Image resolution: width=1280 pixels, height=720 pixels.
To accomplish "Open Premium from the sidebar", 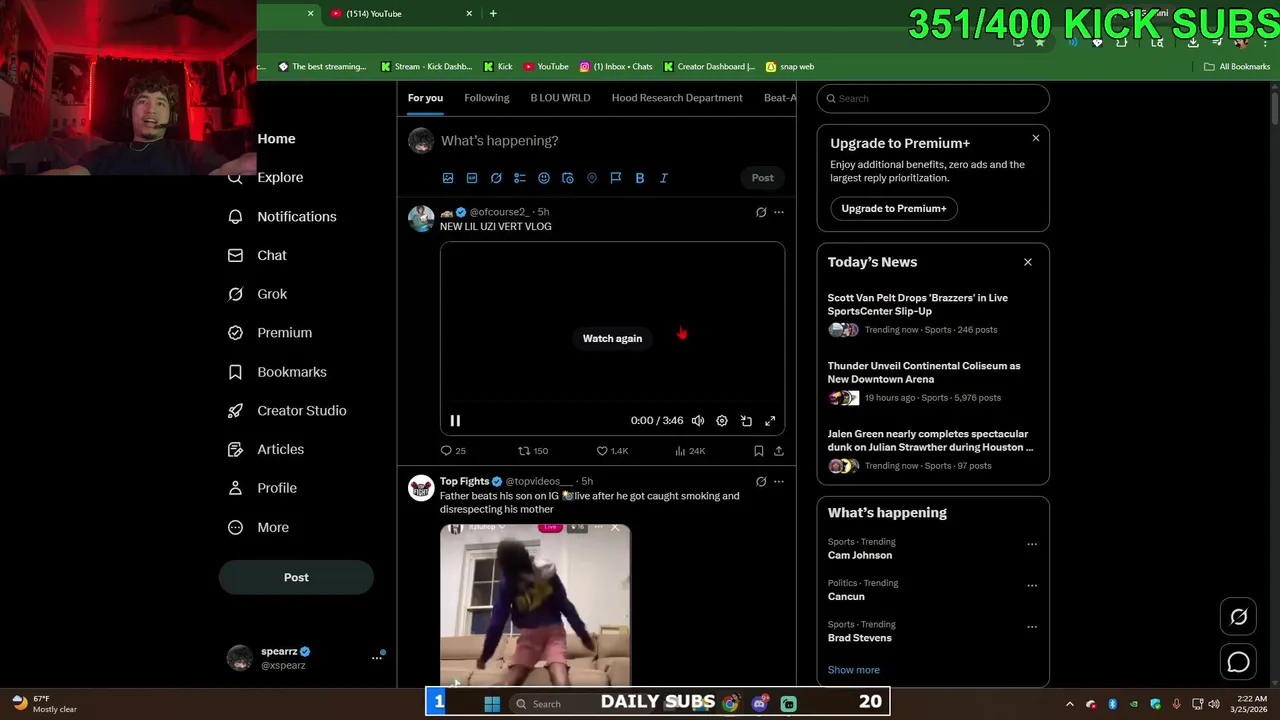I will point(270,332).
